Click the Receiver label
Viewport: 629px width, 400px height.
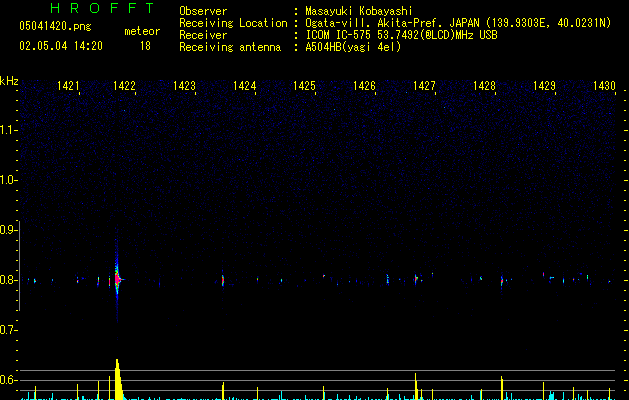[x=203, y=35]
